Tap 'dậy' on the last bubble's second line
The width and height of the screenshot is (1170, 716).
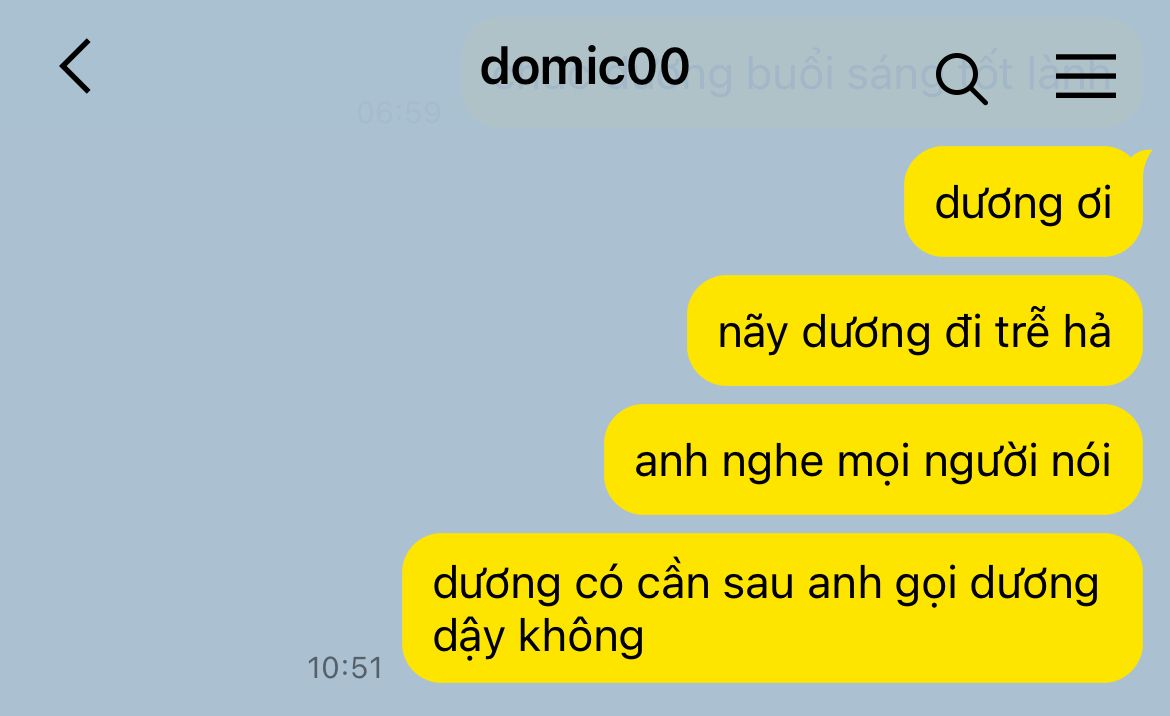469,638
